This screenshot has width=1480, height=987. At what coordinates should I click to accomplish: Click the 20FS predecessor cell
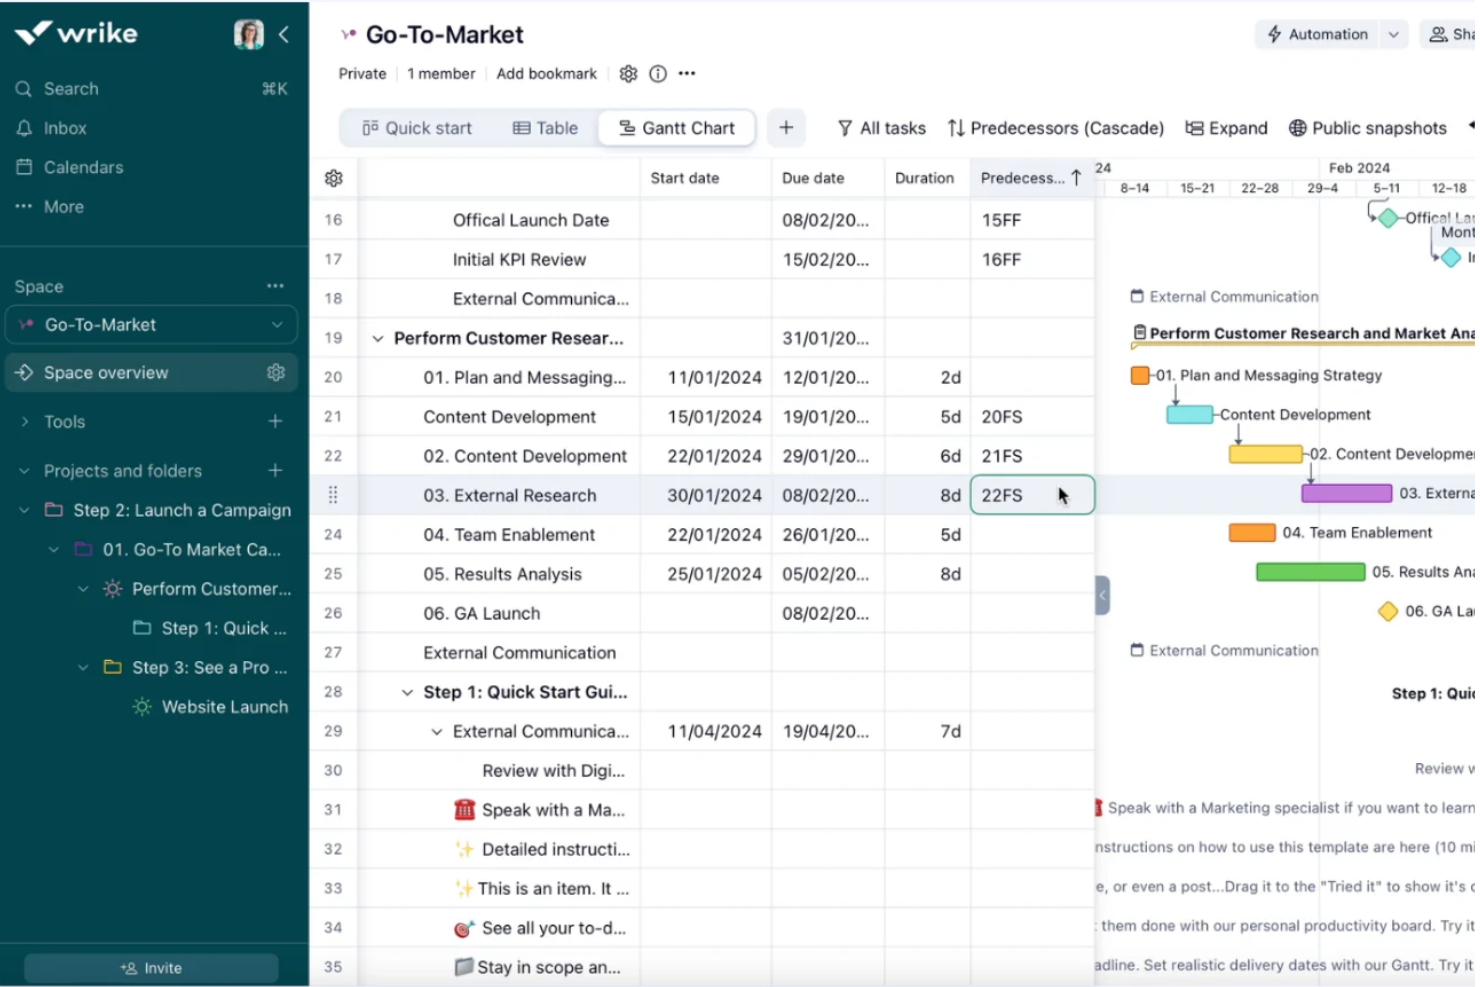pos(1032,416)
